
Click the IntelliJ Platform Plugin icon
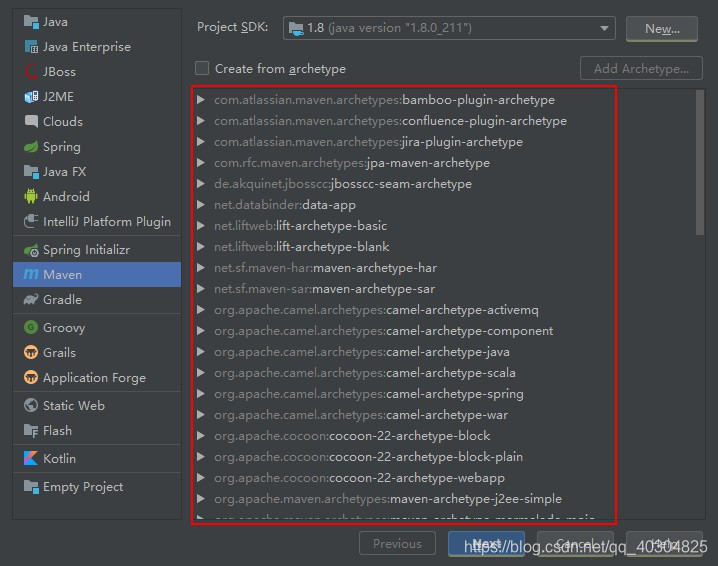click(31, 222)
